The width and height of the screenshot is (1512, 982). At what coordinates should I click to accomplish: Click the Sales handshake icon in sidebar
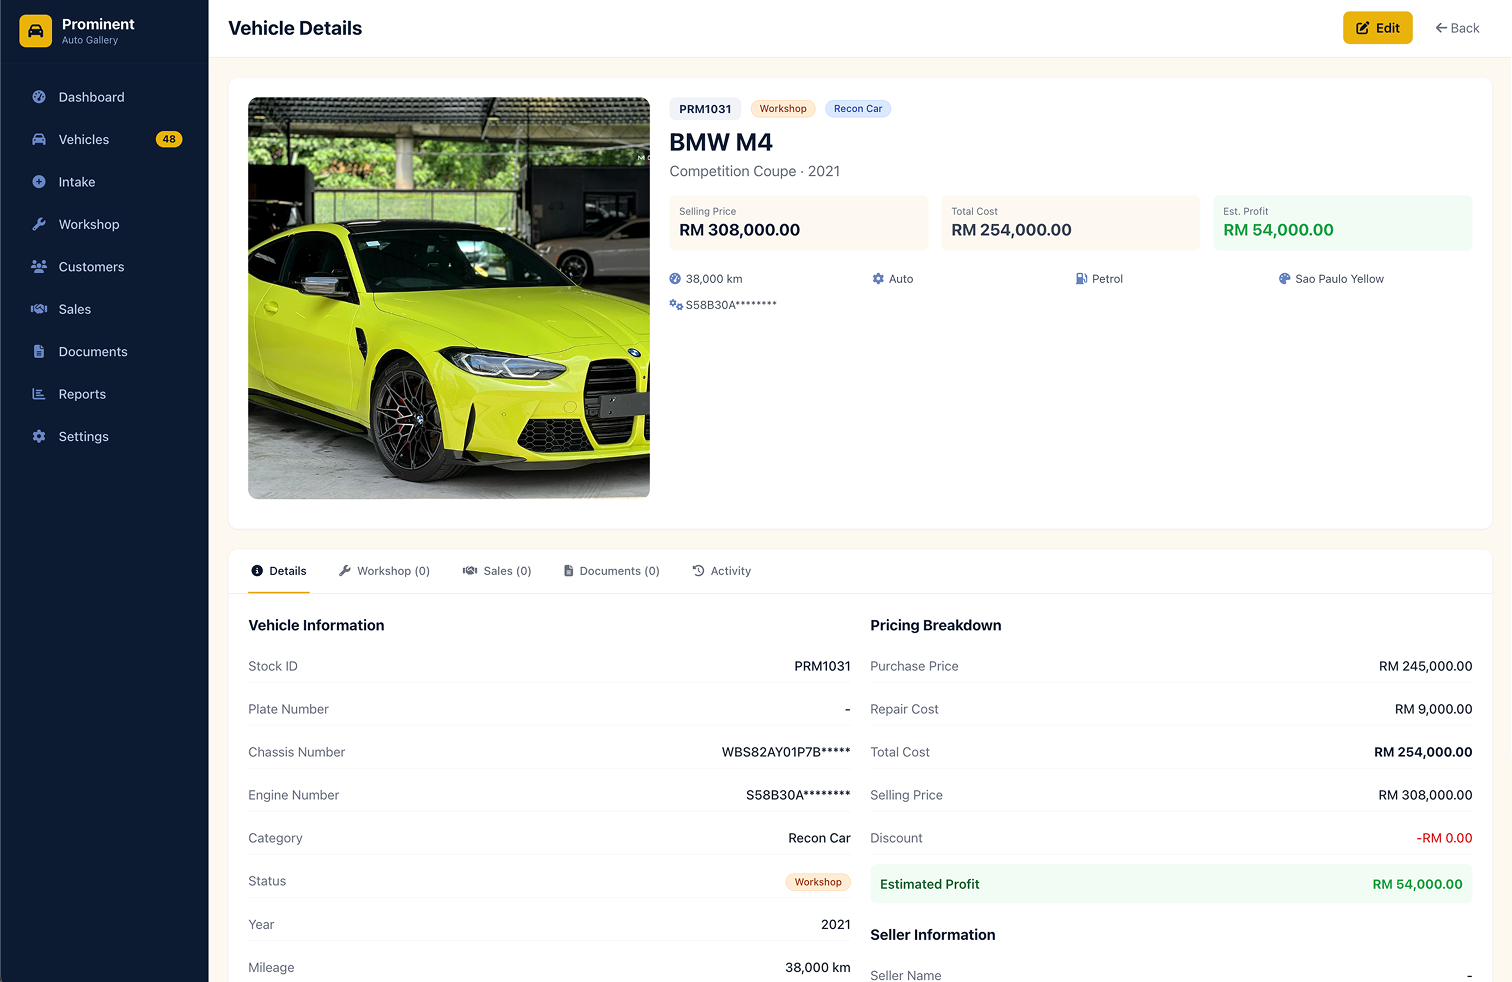pos(39,310)
